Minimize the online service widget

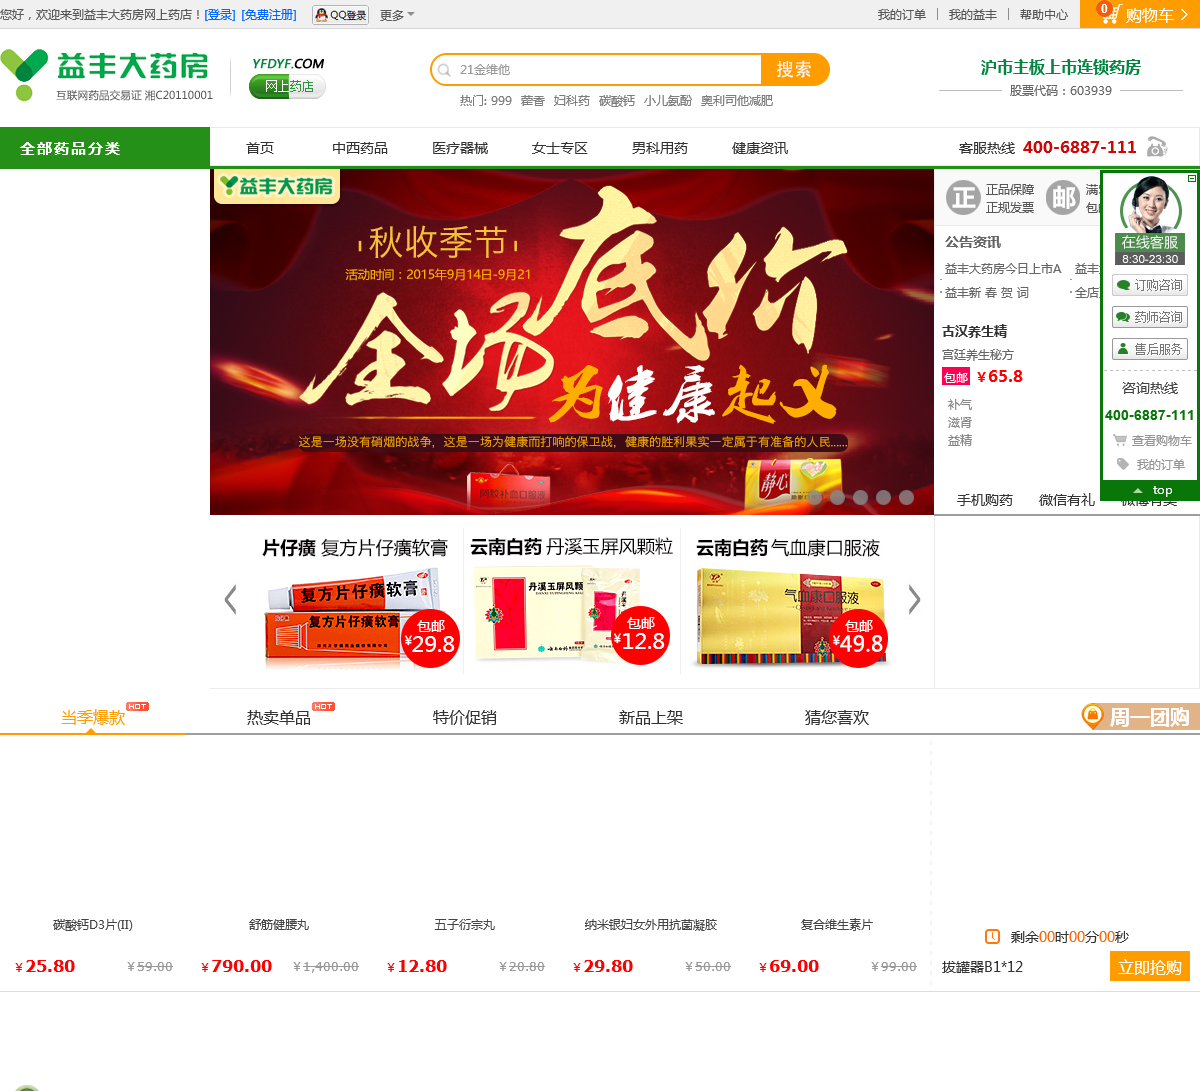(x=1192, y=178)
